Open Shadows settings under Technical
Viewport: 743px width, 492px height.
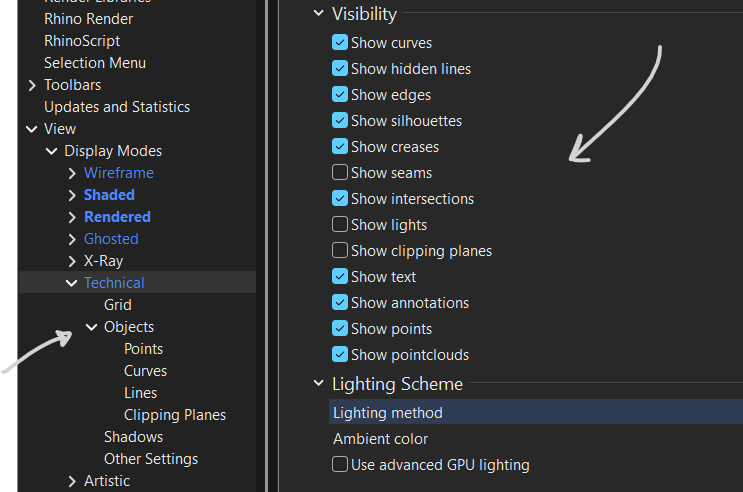coord(133,437)
